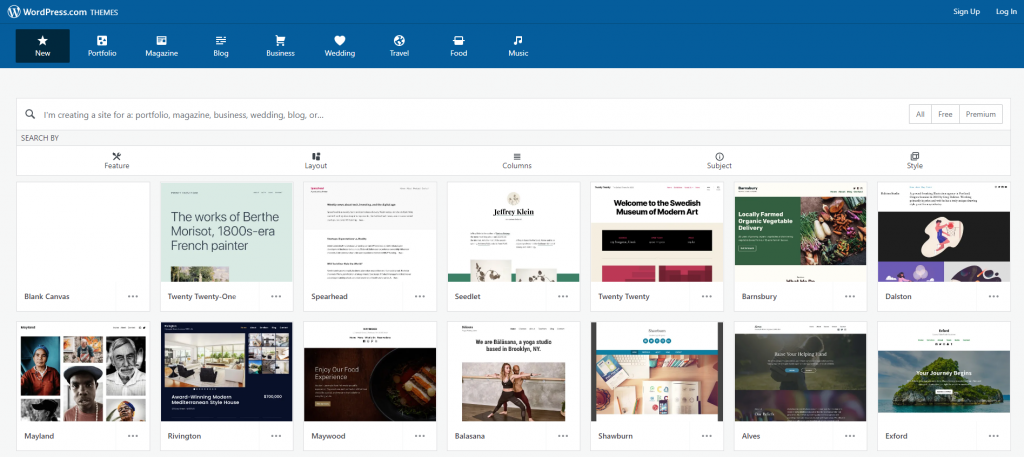The width and height of the screenshot is (1024, 457).
Task: Filter themes by Free
Action: point(945,115)
